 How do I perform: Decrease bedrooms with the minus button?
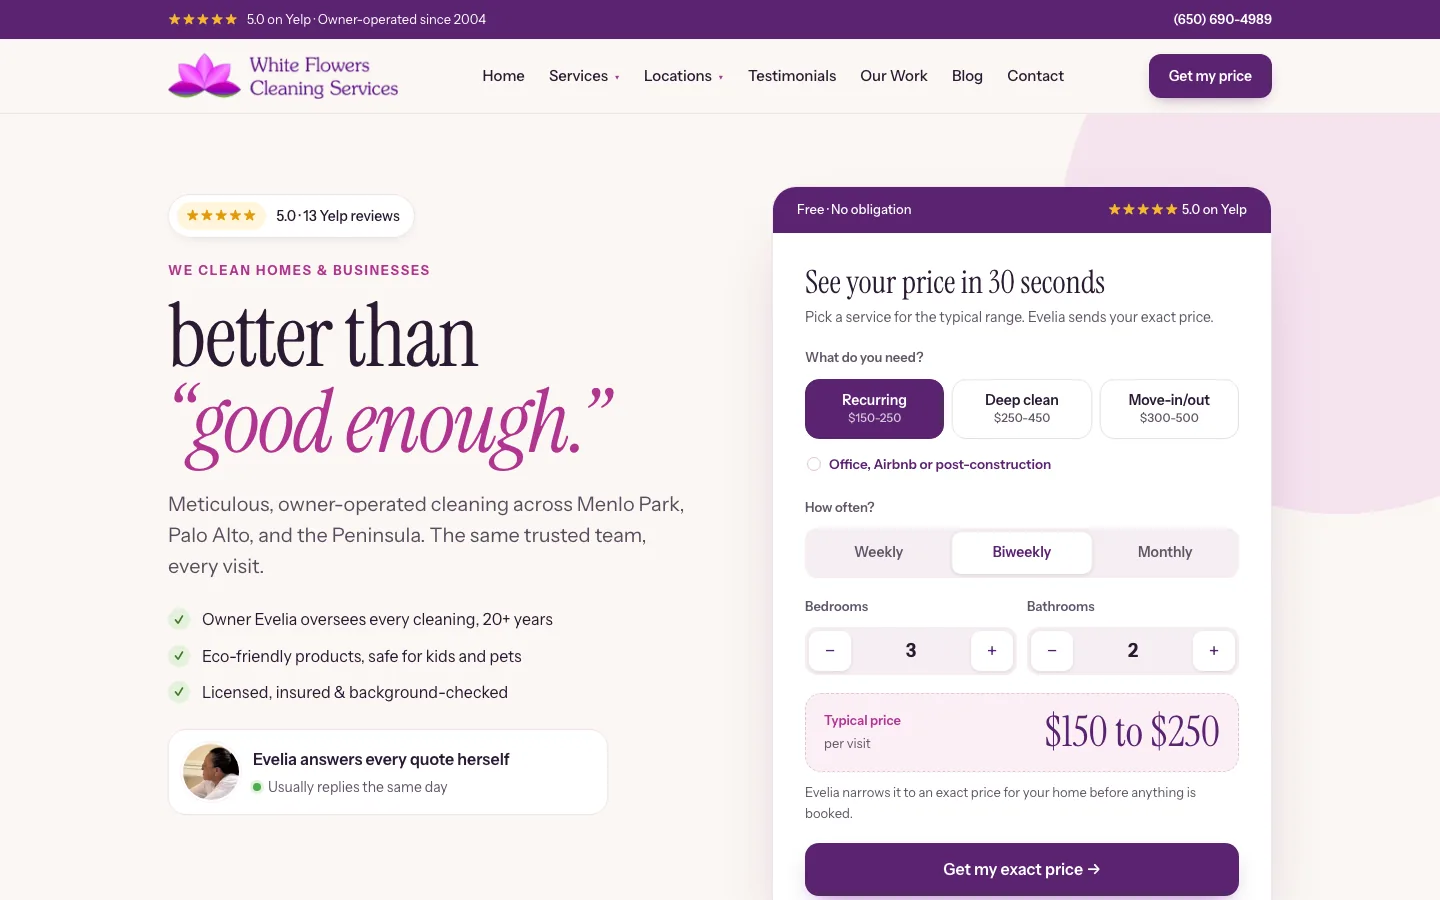pos(830,651)
